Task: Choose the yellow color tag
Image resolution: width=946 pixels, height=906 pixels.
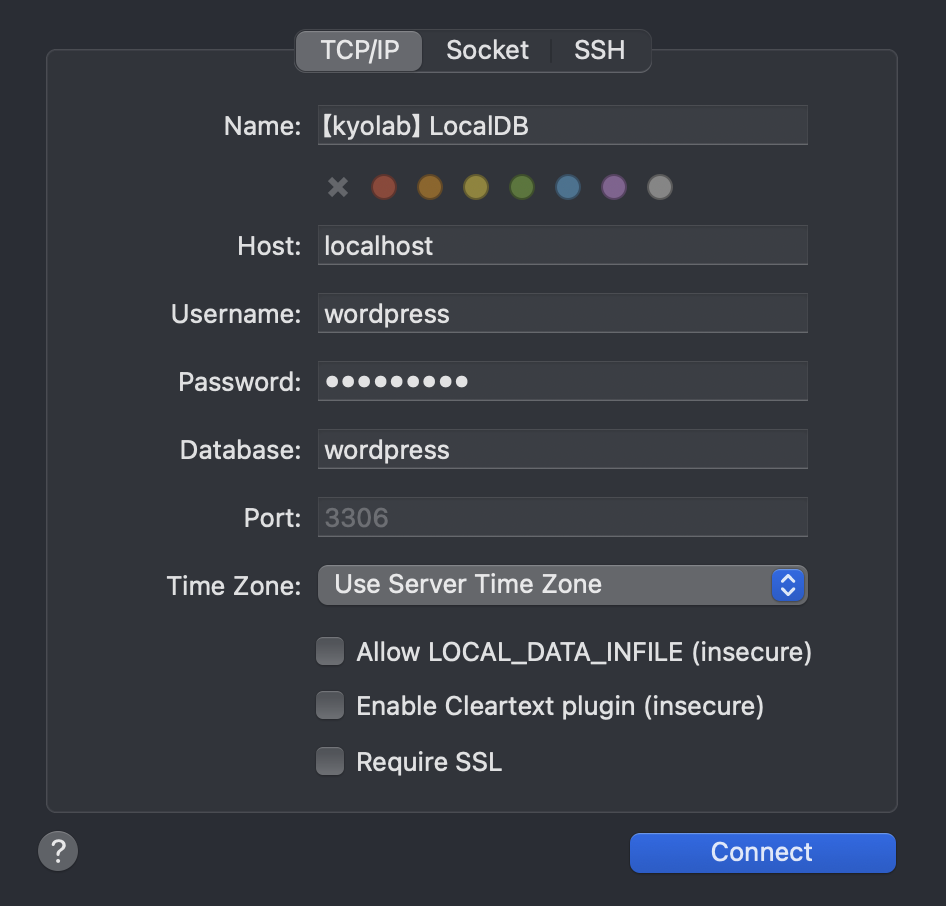Action: coord(476,187)
